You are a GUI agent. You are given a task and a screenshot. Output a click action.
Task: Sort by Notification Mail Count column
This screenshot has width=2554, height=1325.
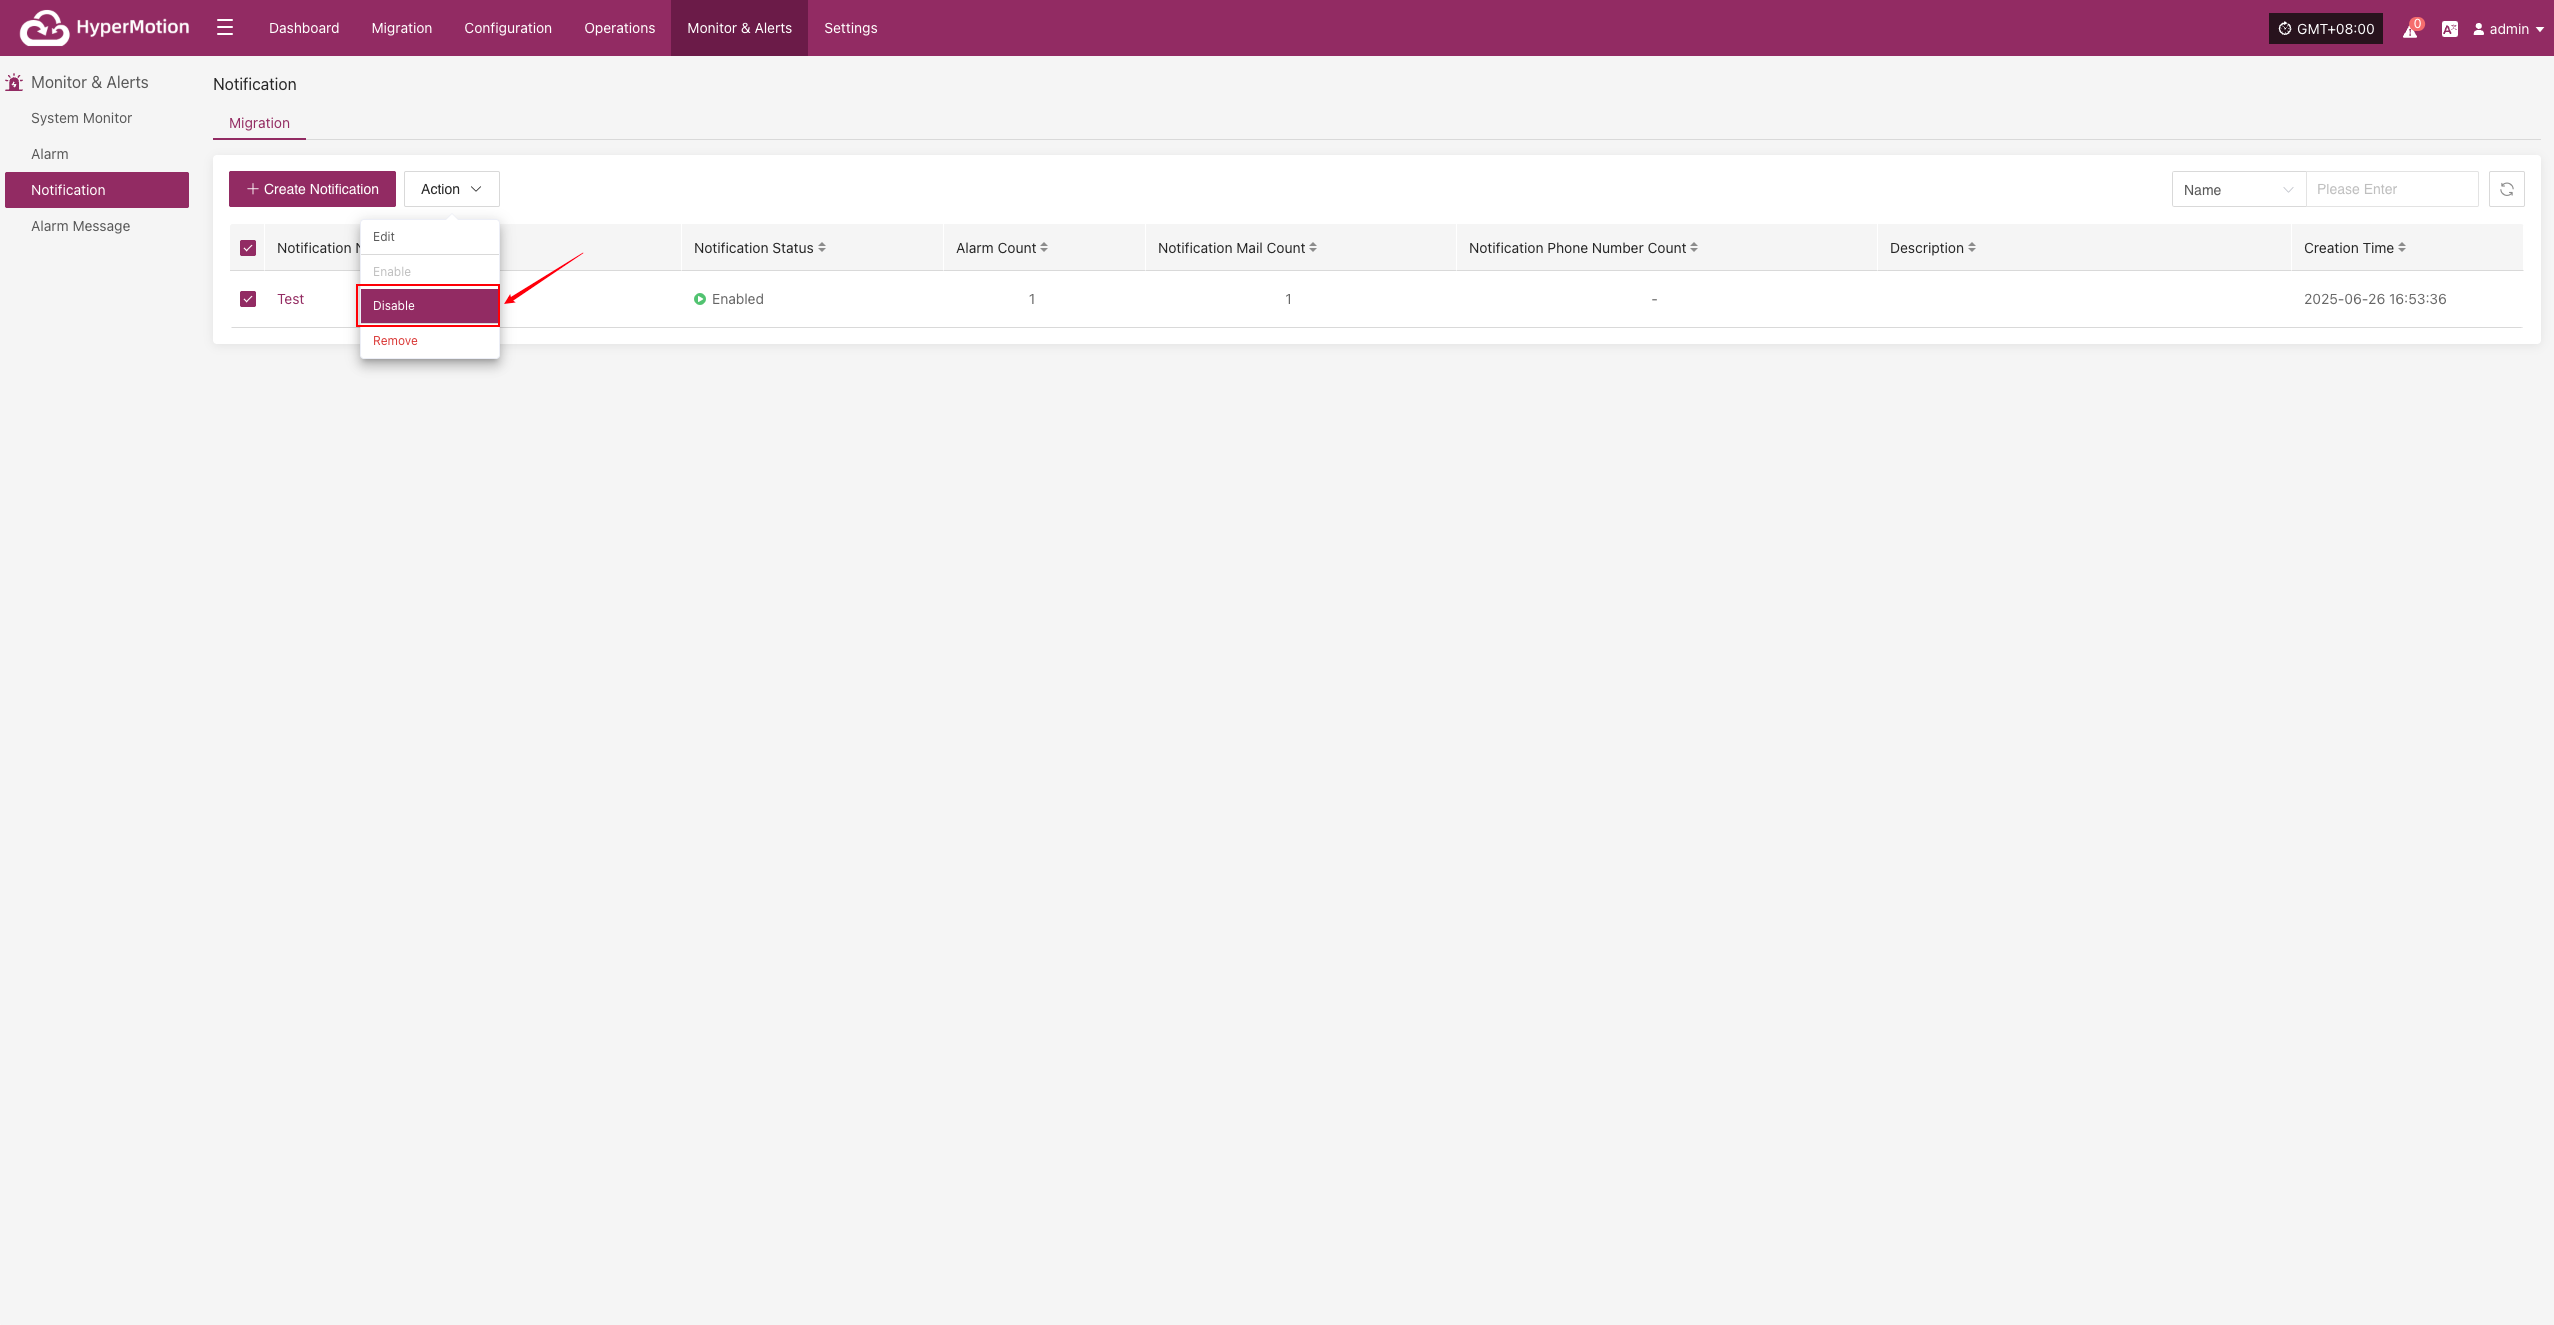[x=1313, y=247]
